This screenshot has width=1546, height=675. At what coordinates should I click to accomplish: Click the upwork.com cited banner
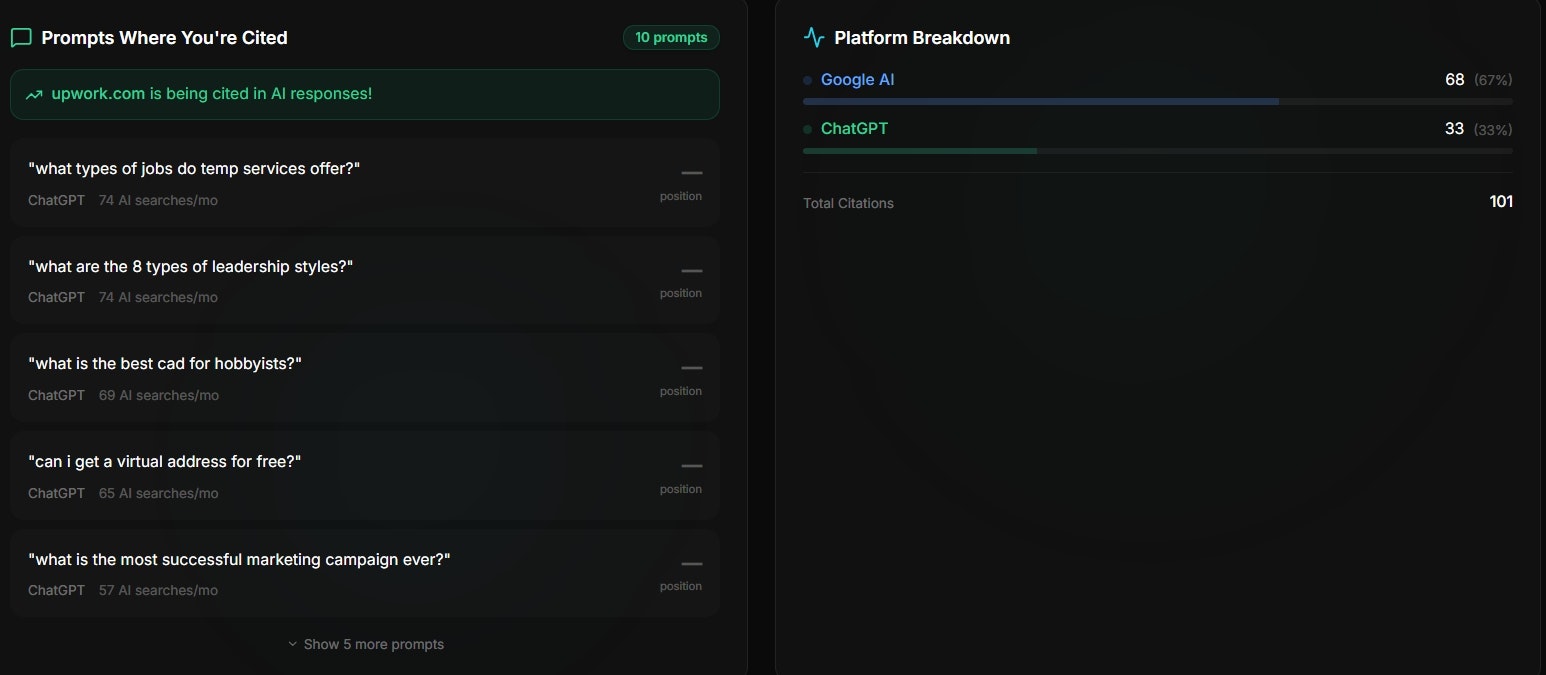pos(364,94)
